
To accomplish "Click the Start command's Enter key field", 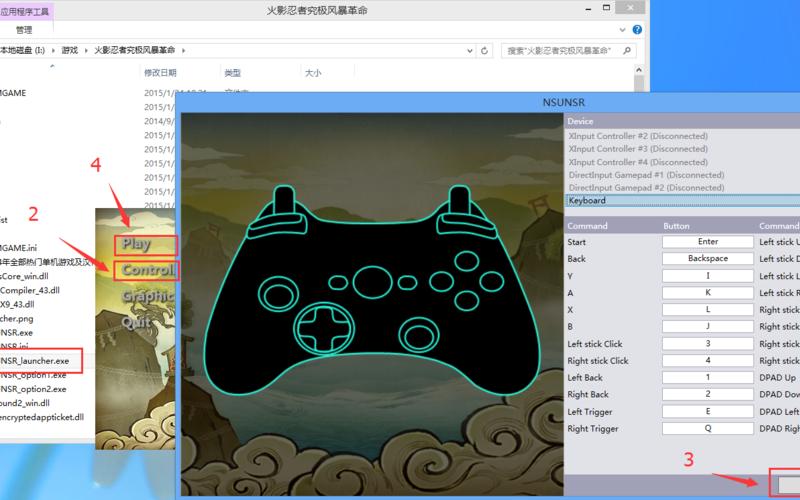I will click(x=708, y=242).
